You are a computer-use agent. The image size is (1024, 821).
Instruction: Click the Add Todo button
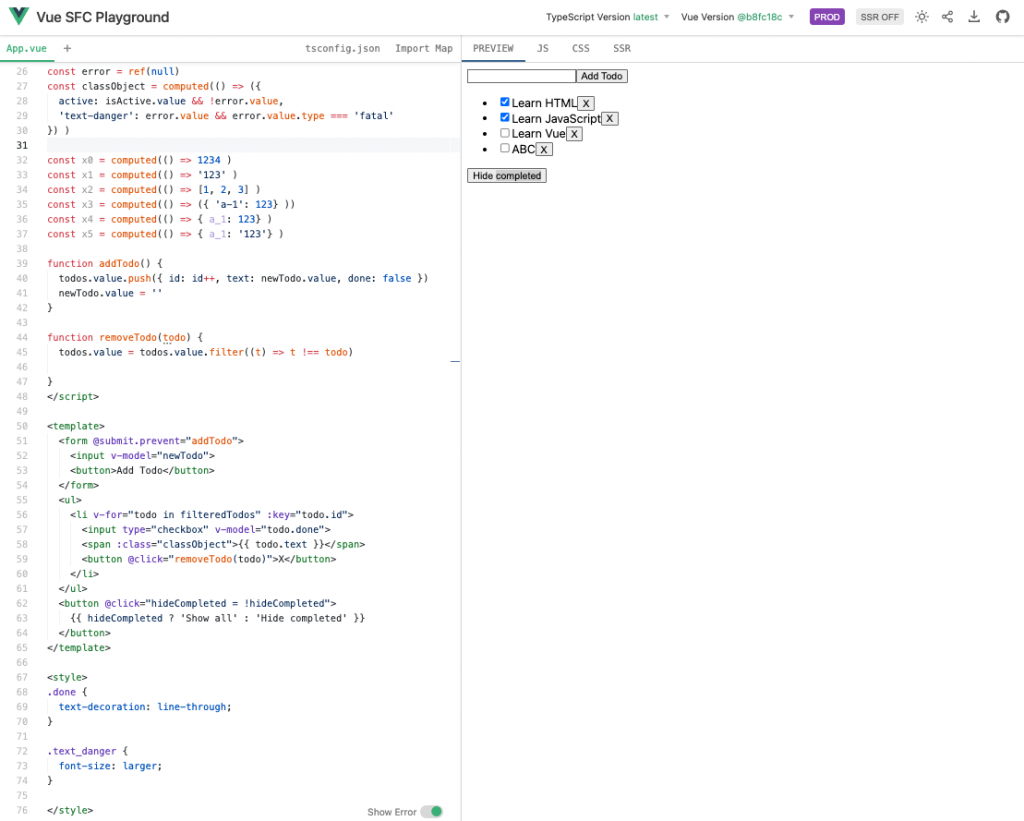[601, 76]
